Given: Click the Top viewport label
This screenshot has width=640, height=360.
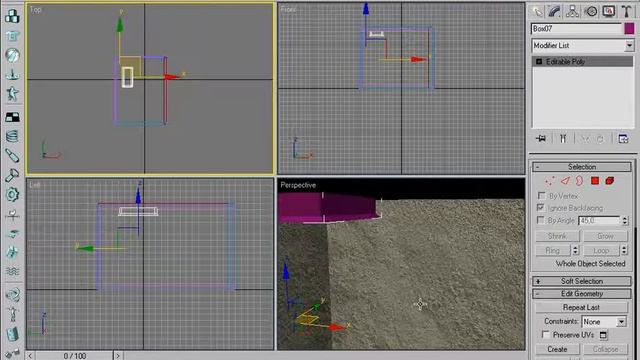Looking at the screenshot, I should tap(36, 9).
